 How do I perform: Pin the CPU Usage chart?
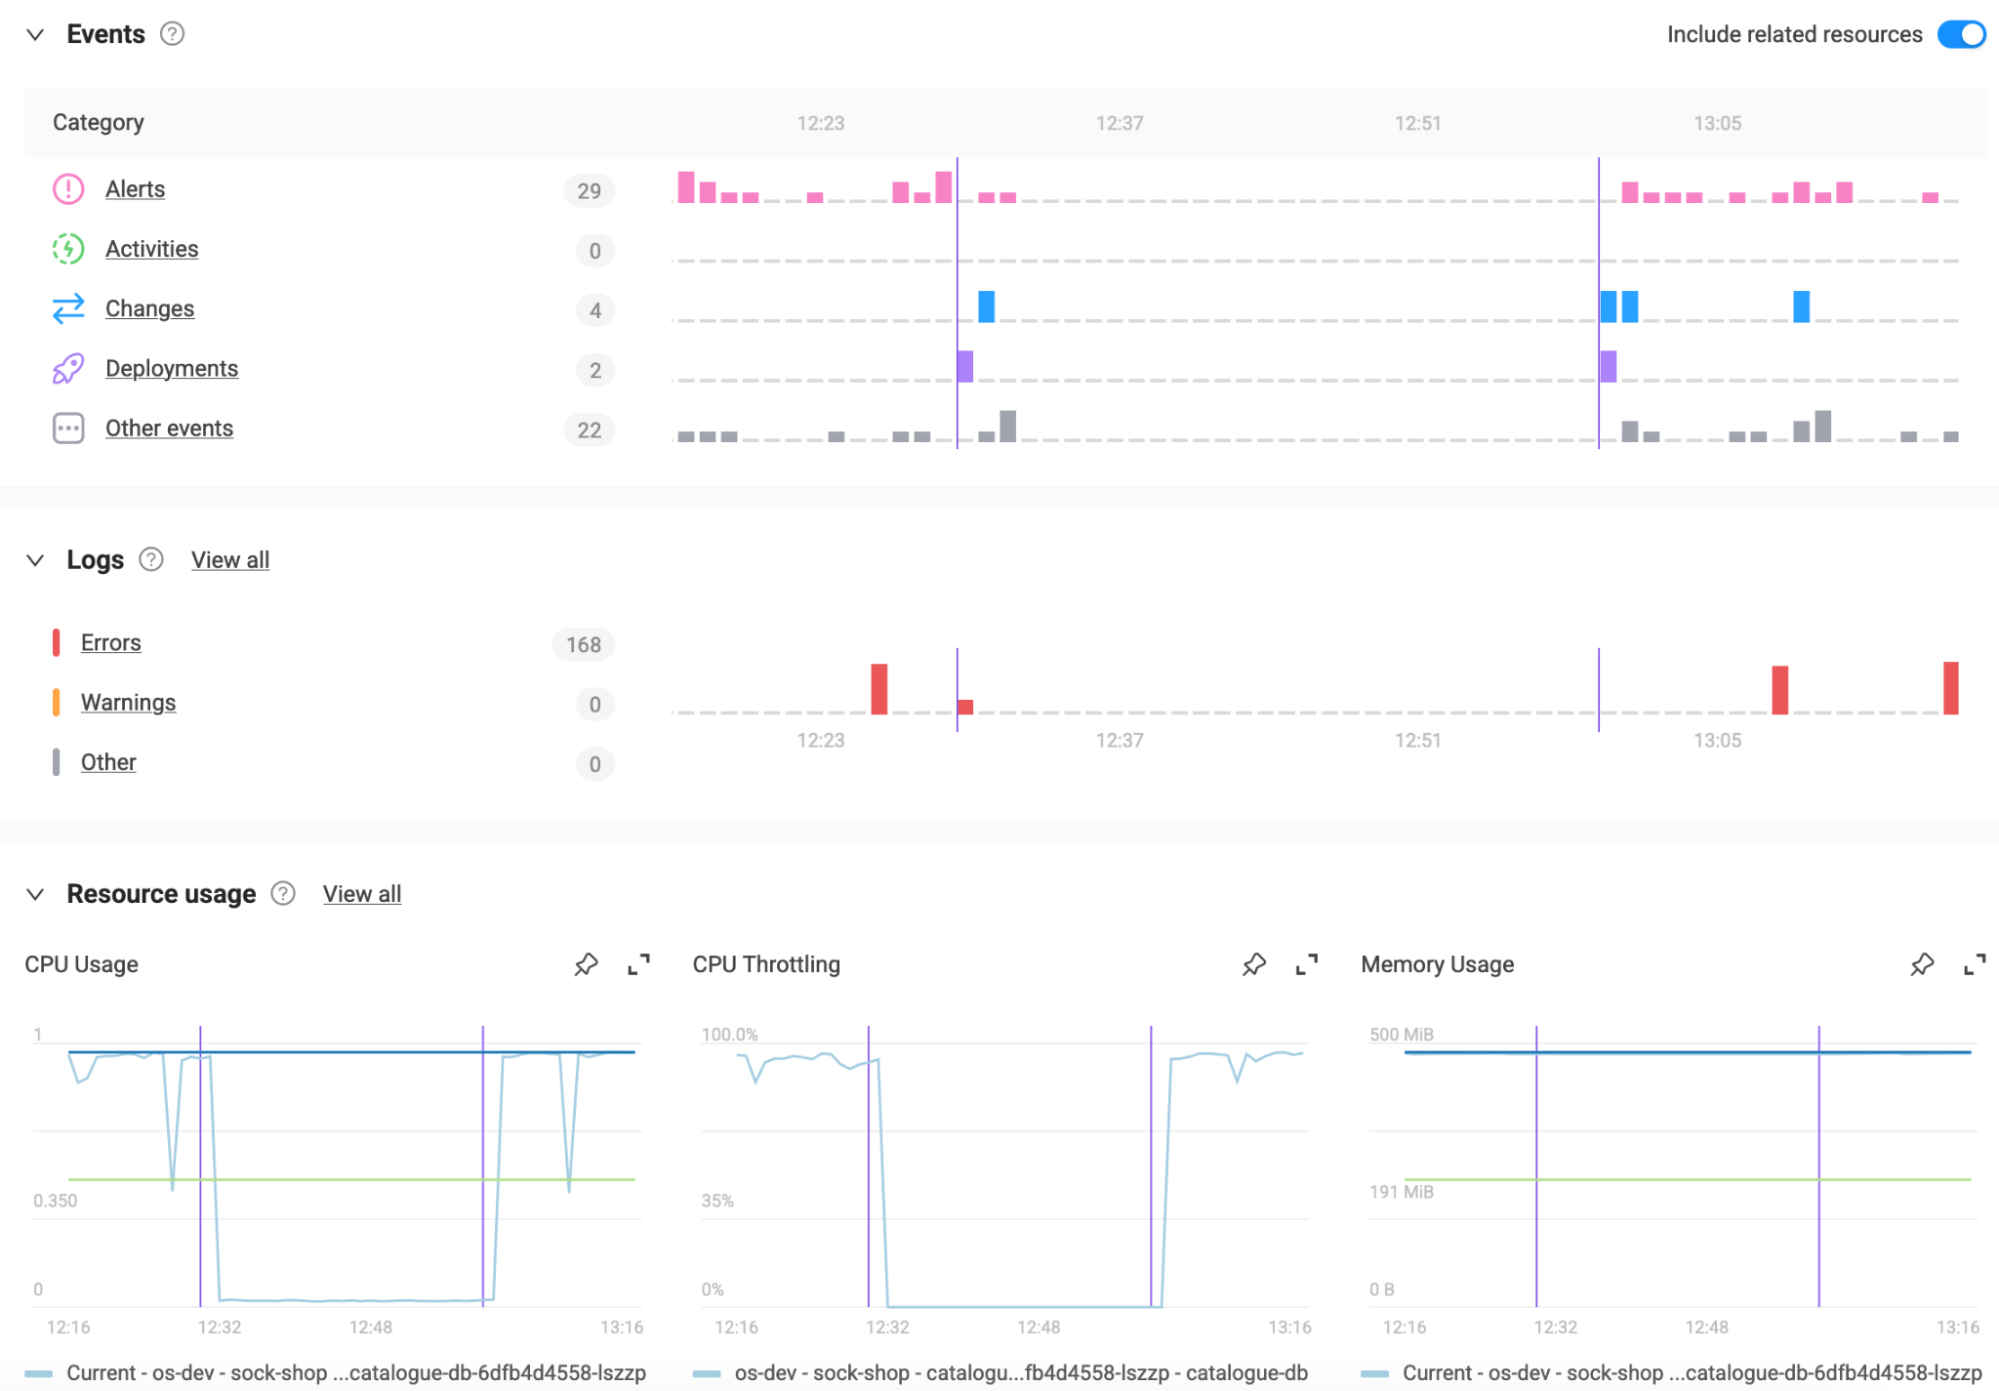pos(586,965)
